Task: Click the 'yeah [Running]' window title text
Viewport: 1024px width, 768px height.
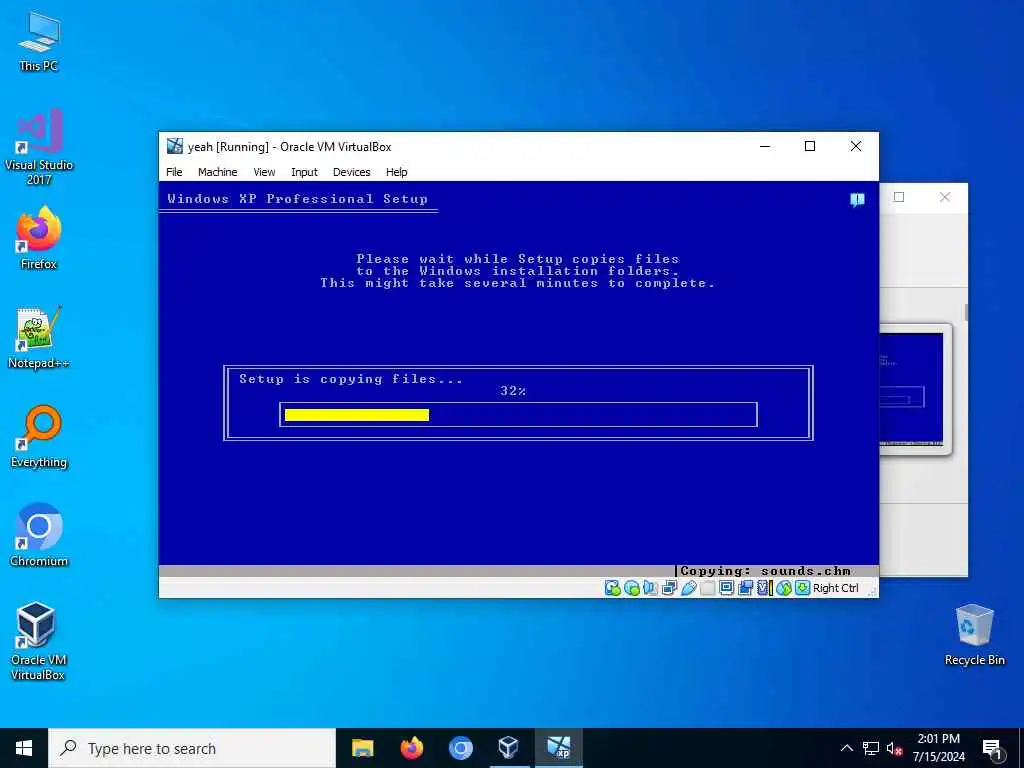Action: pyautogui.click(x=289, y=147)
